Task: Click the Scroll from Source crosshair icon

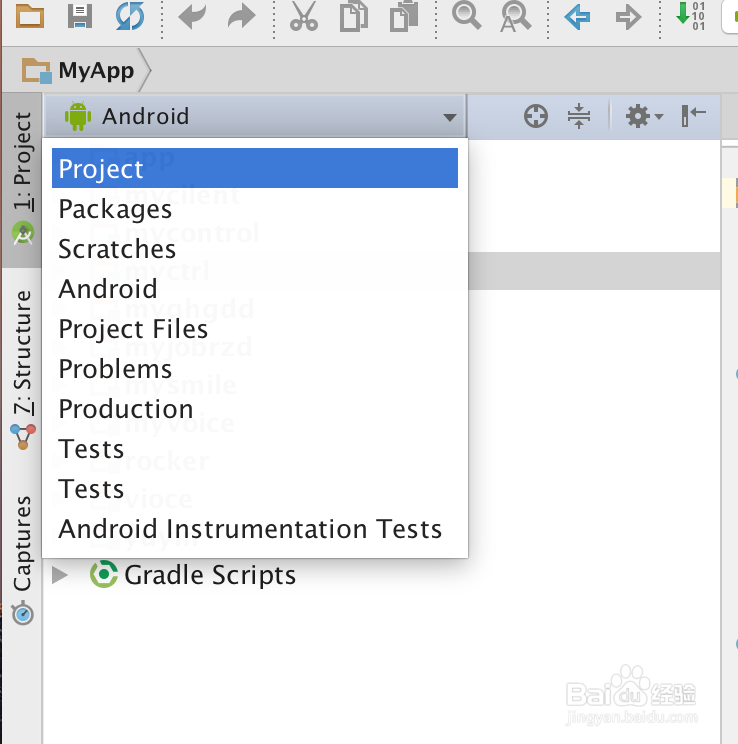Action: pyautogui.click(x=536, y=116)
